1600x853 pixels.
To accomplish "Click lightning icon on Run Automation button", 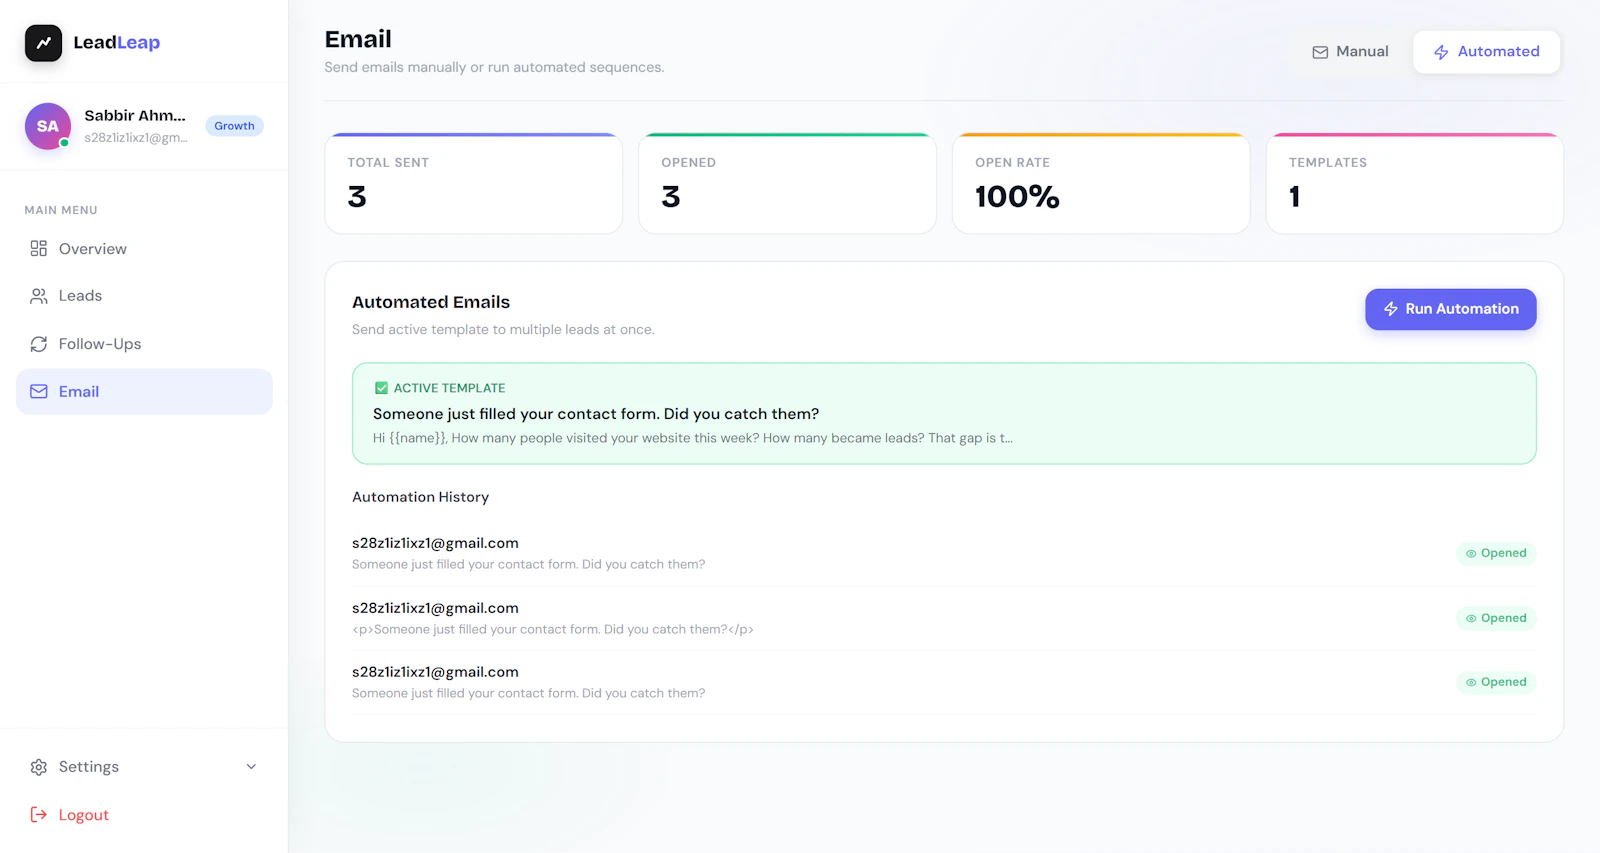I will coord(1391,309).
